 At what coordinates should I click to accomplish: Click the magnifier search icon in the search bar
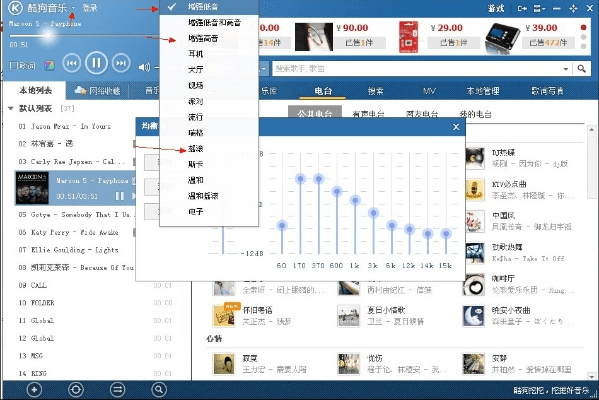(581, 68)
